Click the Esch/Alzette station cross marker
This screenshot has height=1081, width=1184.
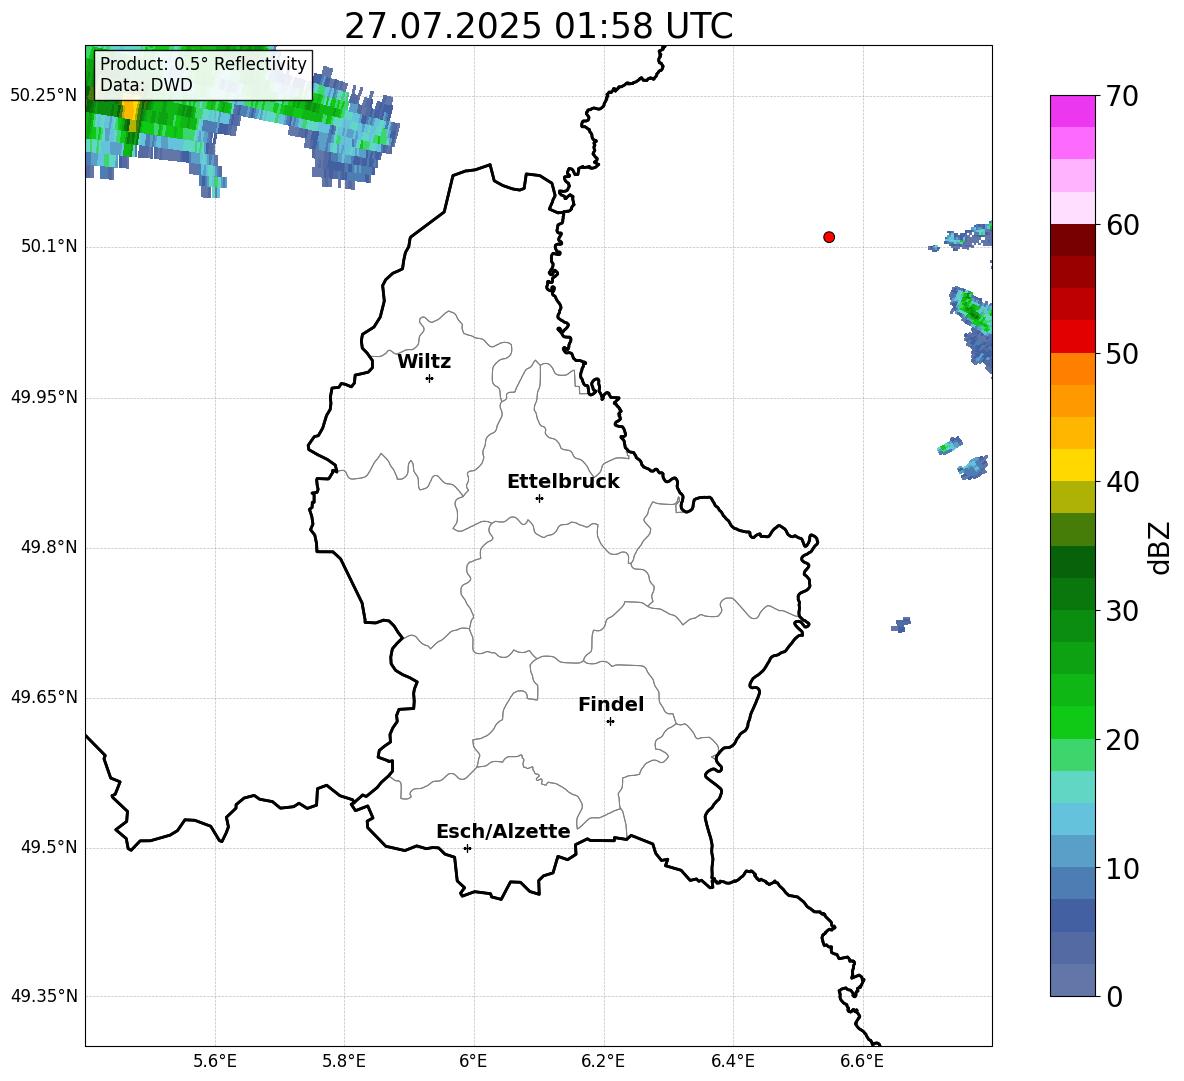pos(467,848)
